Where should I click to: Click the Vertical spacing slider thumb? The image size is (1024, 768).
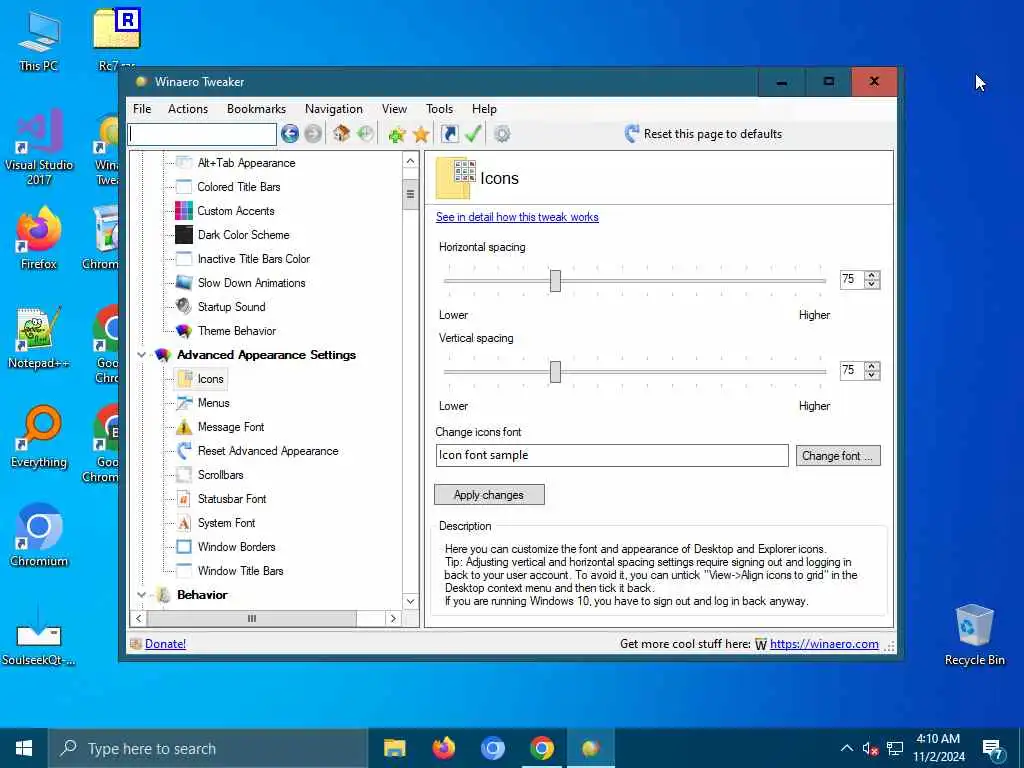(555, 372)
